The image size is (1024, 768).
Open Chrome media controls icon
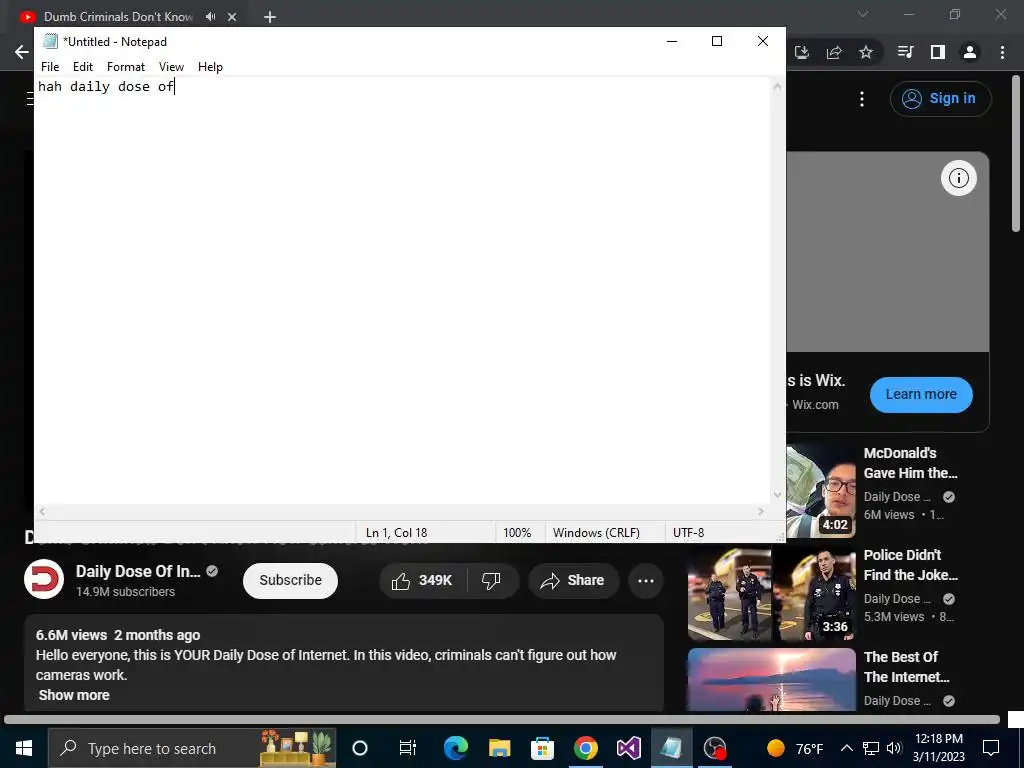[x=905, y=52]
